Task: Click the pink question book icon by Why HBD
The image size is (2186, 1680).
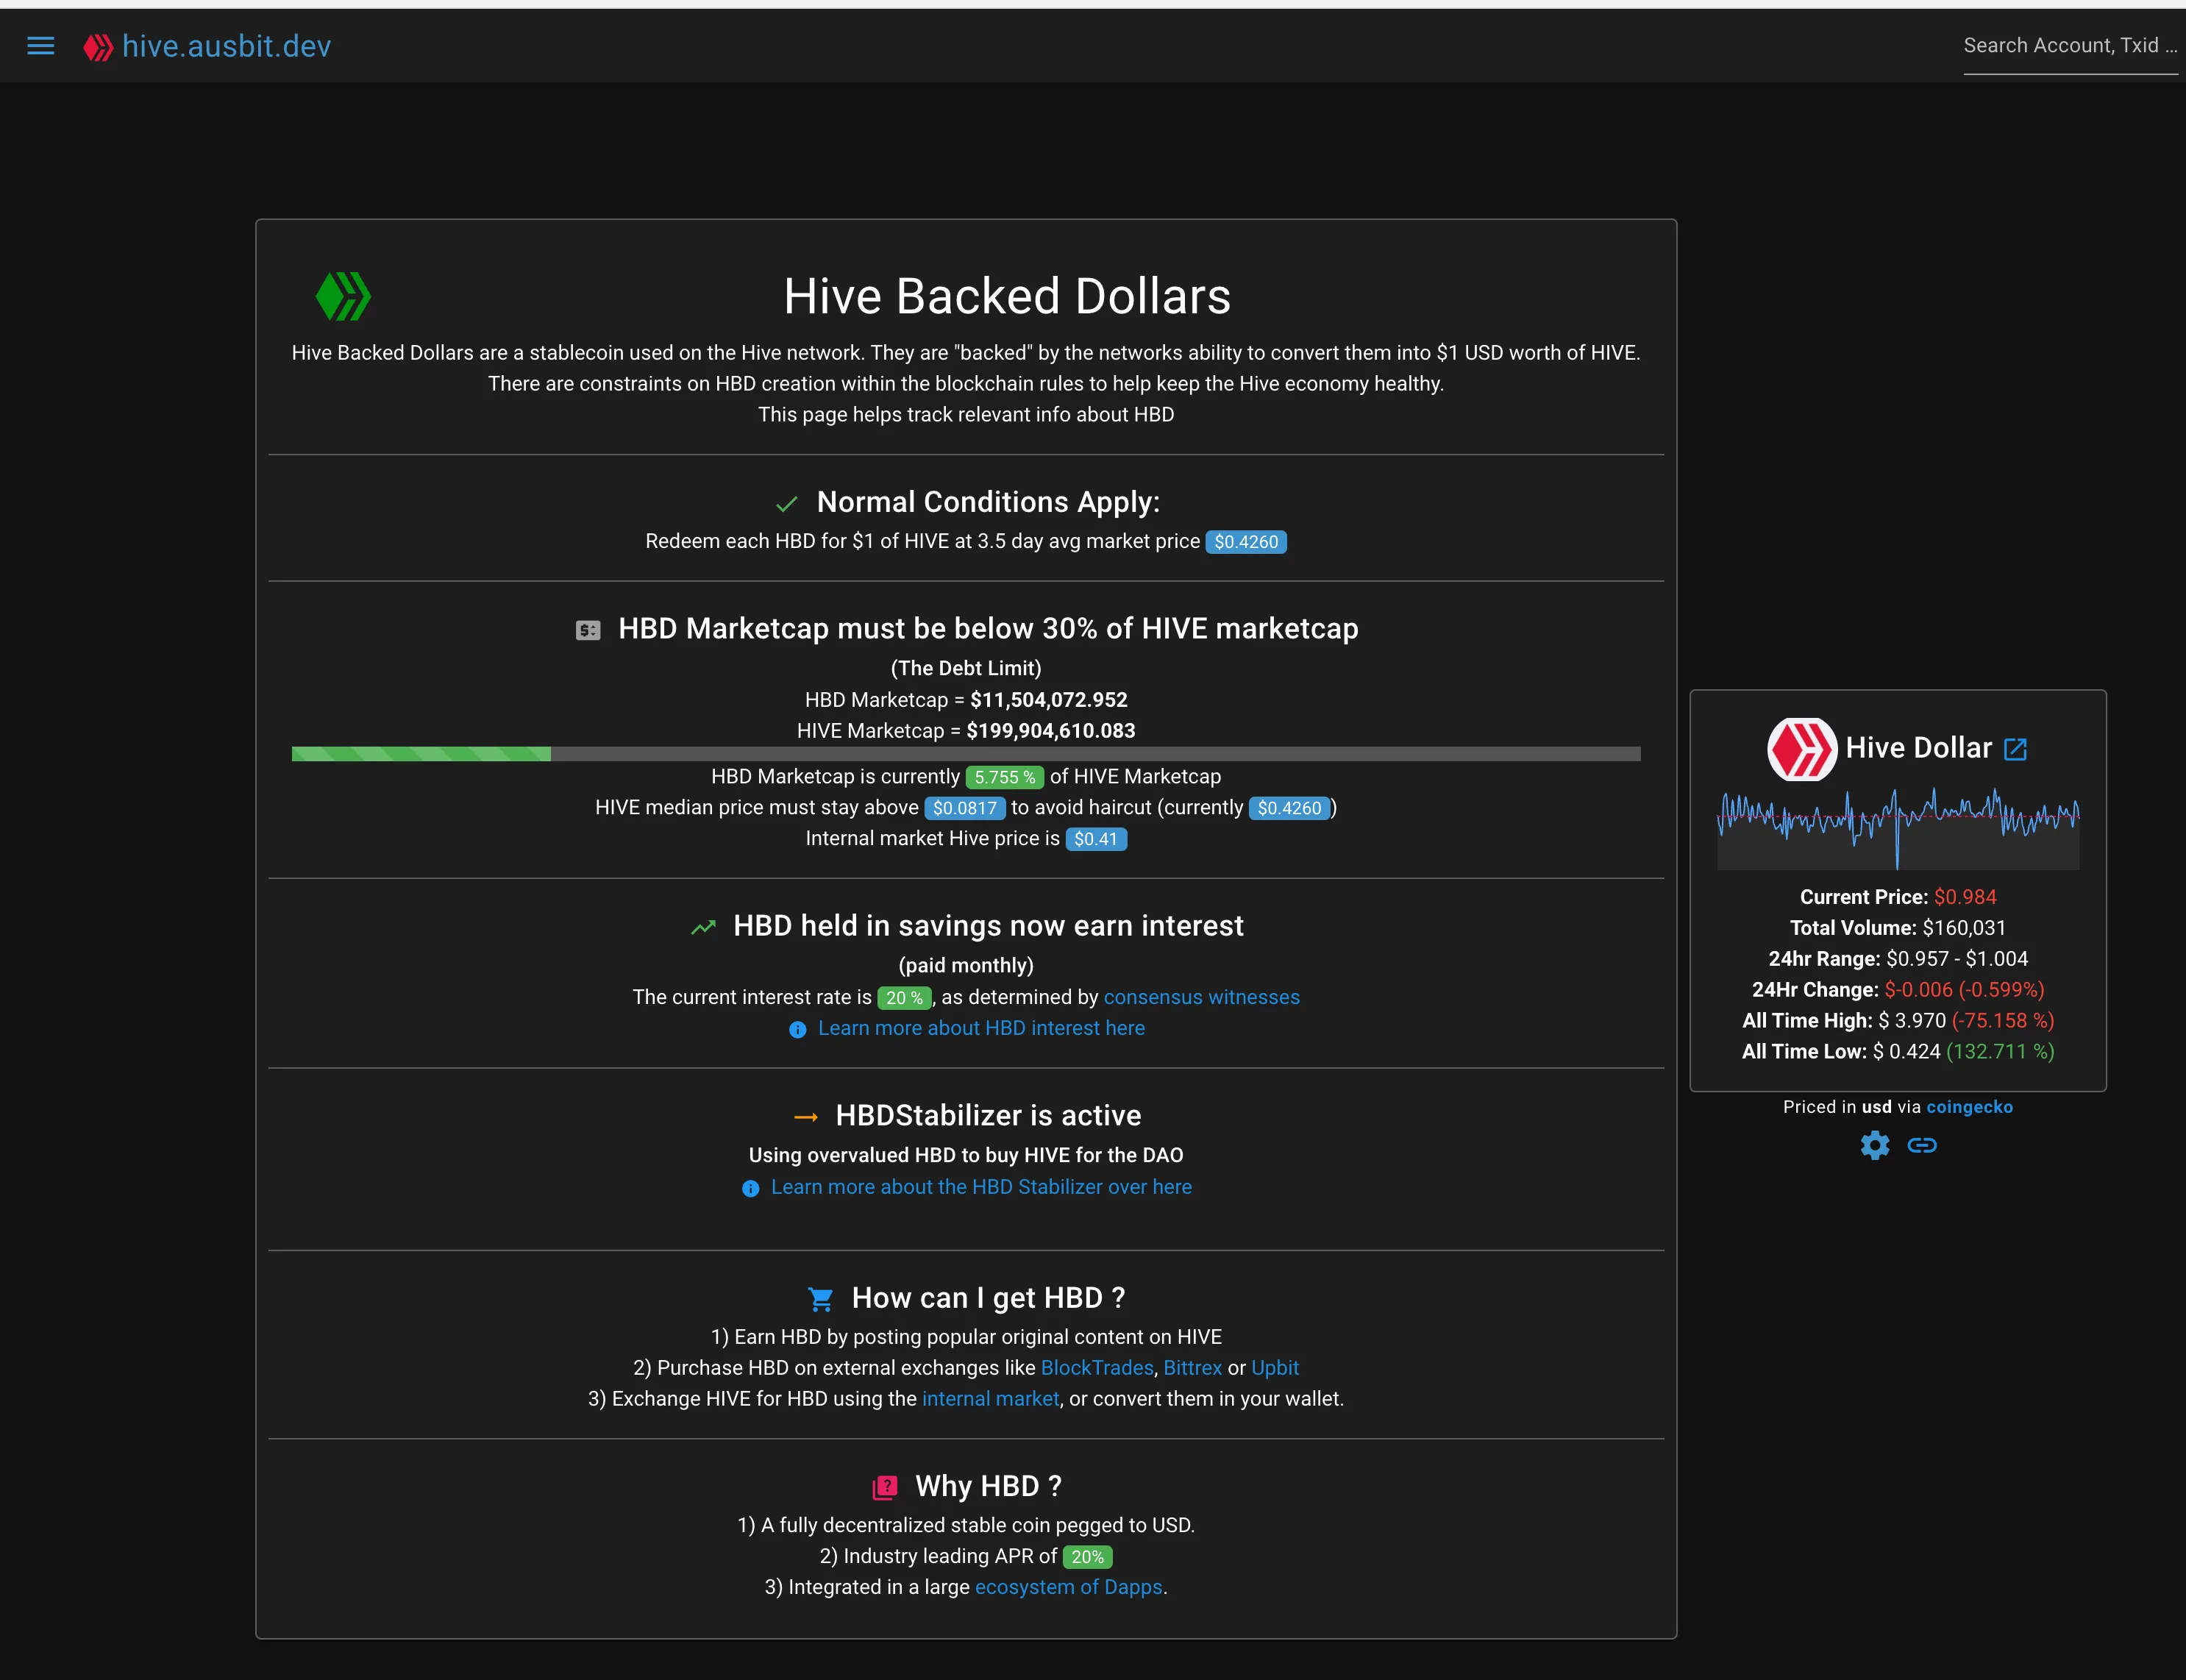Action: click(x=885, y=1487)
